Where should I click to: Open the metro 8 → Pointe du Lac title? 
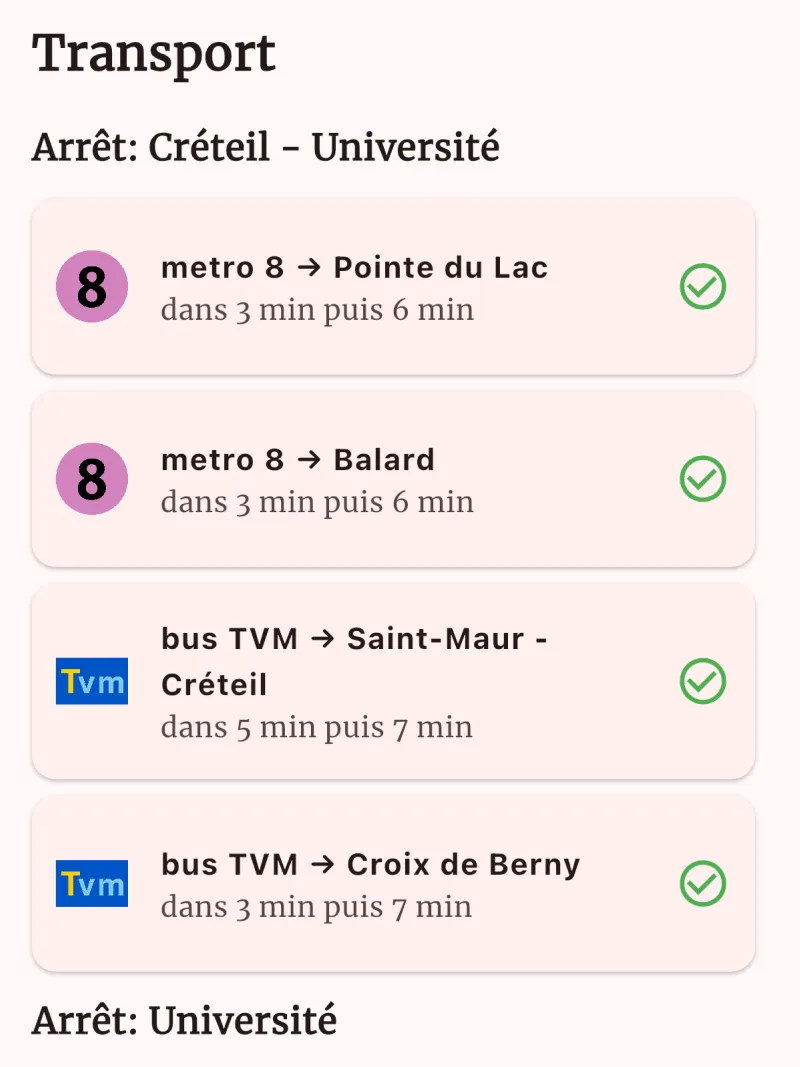tap(354, 268)
